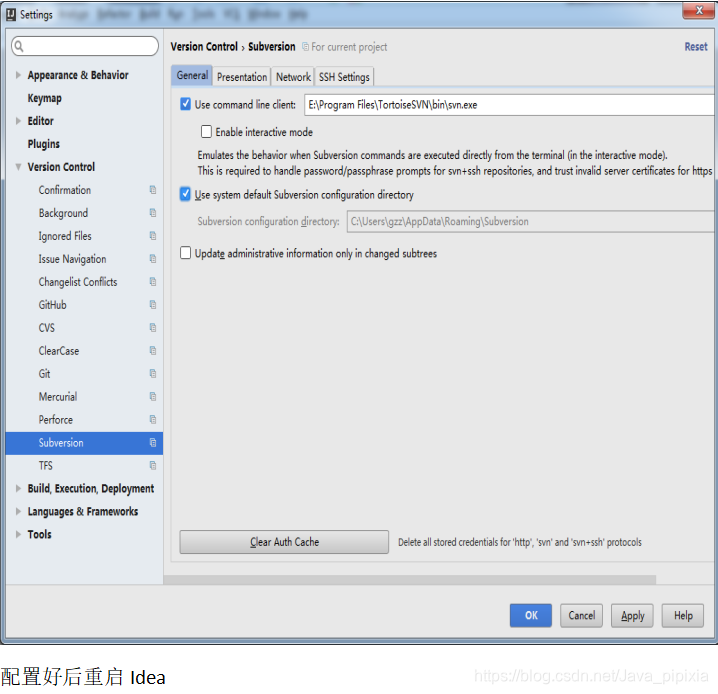Enable interactive mode checkbox
This screenshot has width=718, height=694.
click(x=207, y=132)
